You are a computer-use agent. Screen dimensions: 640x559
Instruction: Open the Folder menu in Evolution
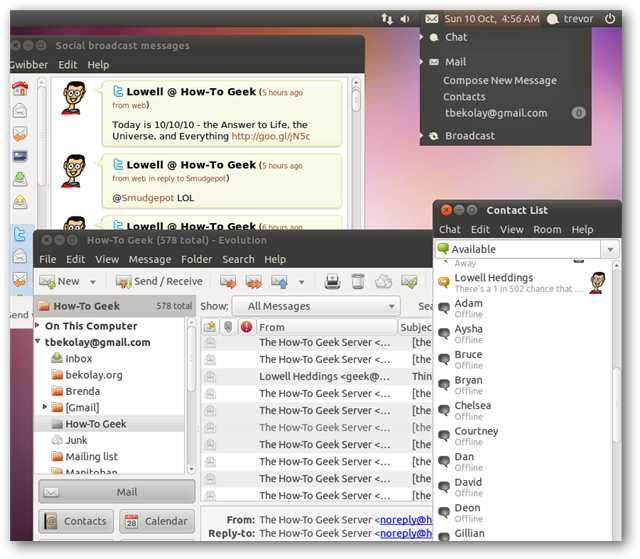coord(196,260)
